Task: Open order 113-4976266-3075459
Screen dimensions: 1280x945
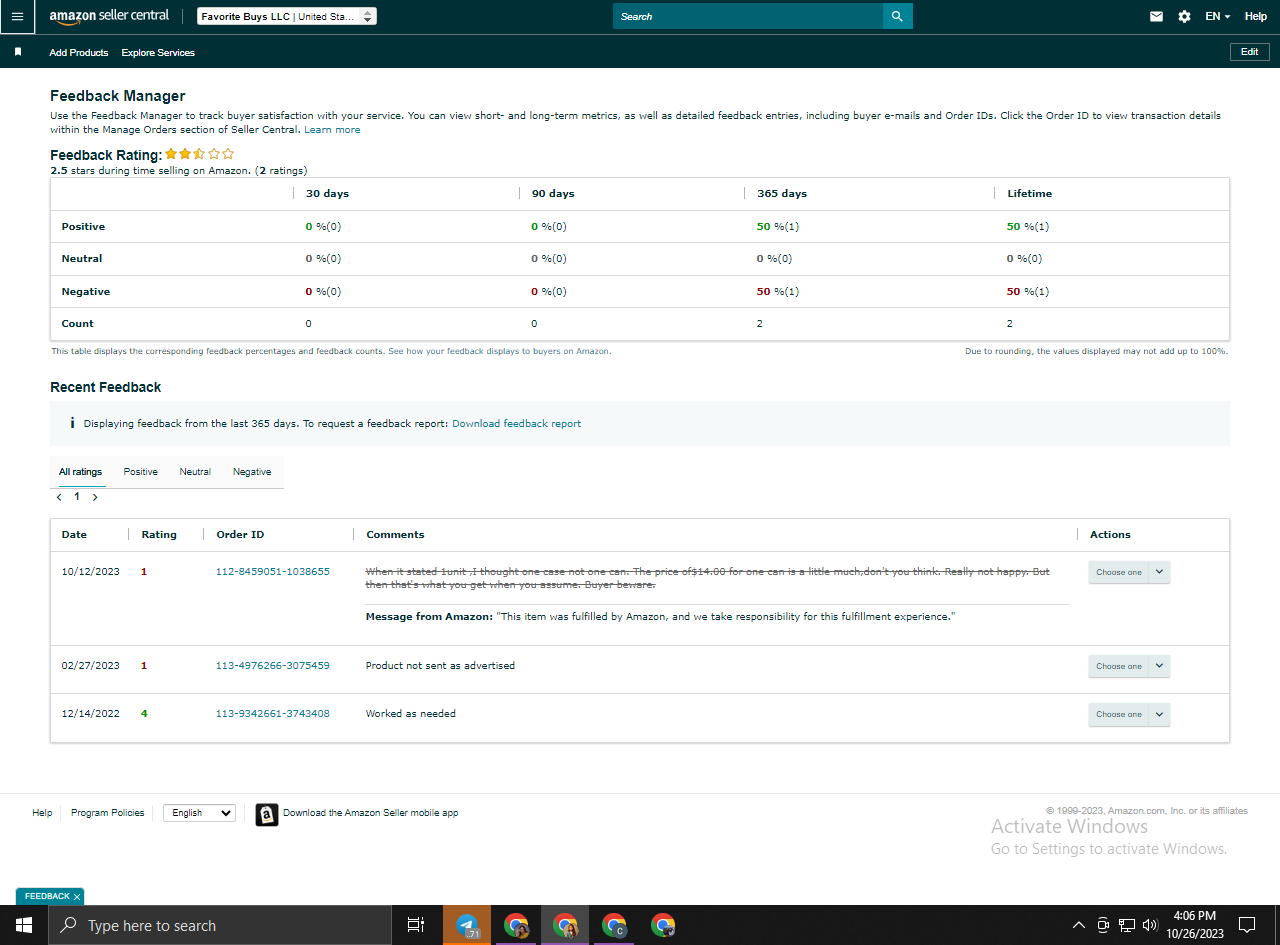Action: point(273,666)
